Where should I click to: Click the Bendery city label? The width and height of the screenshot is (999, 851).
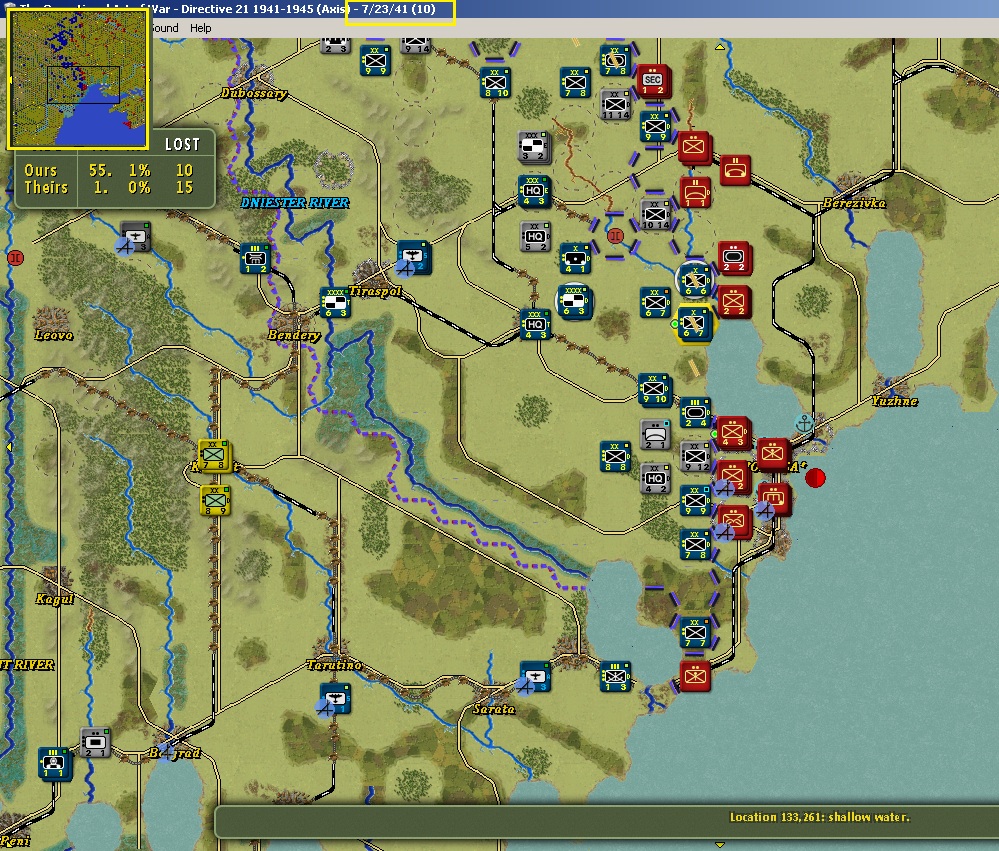tap(294, 335)
